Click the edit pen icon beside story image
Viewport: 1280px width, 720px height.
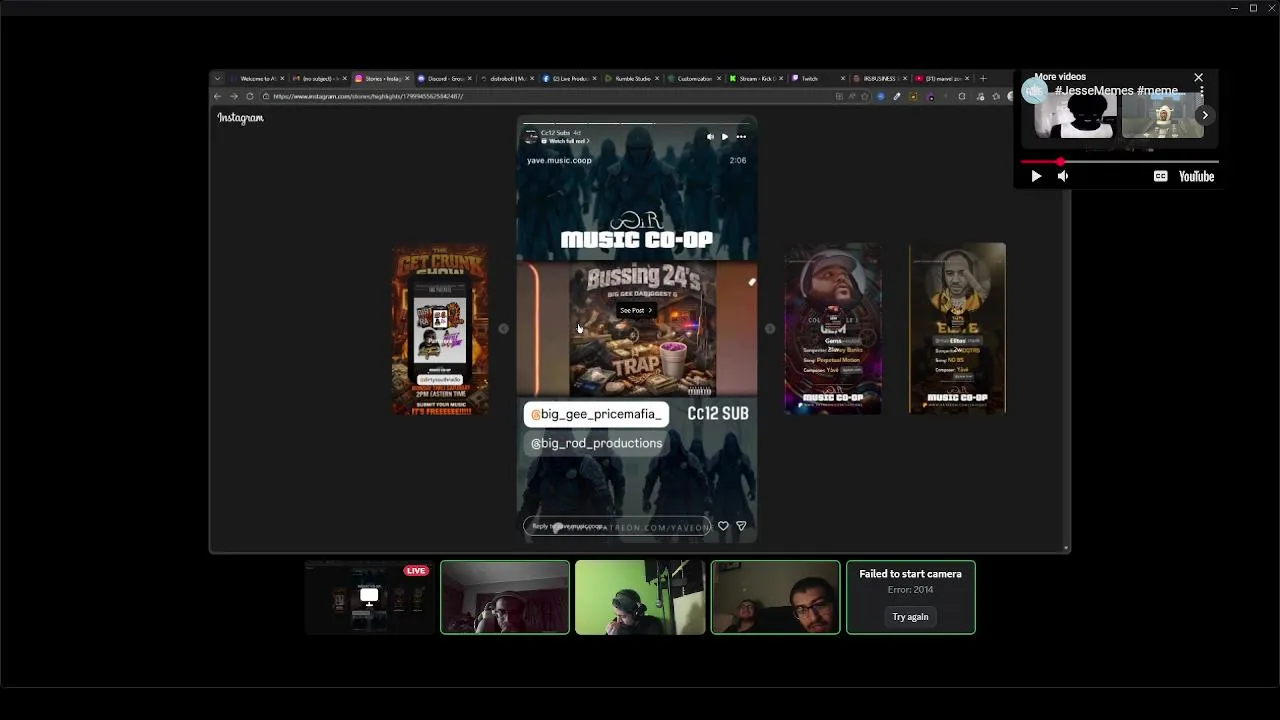point(752,282)
